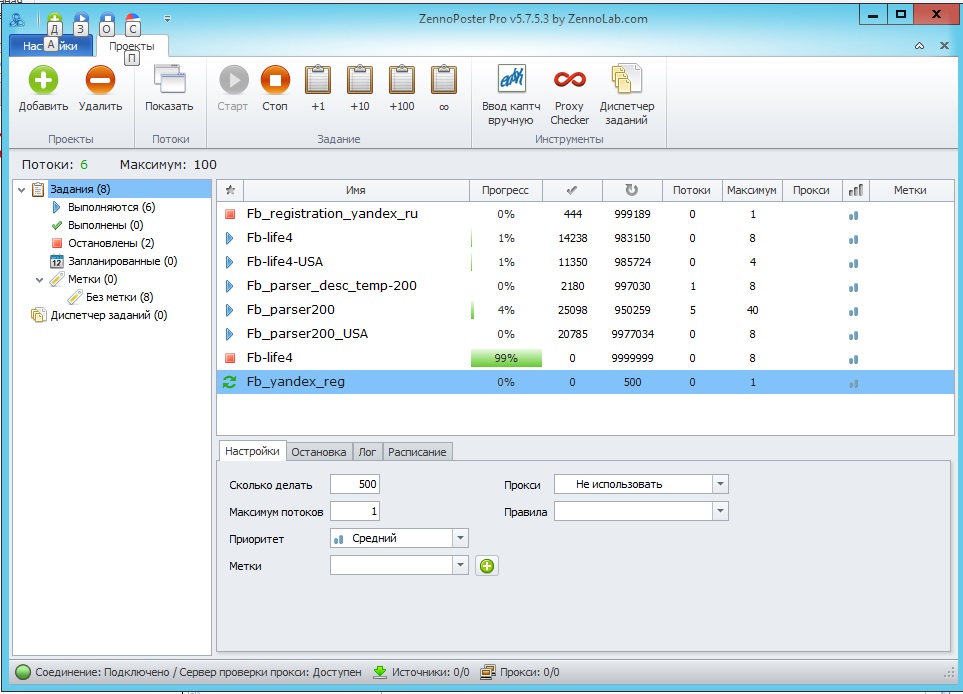Screen dimensions: 963x694
Task: Click the infinity task clipboard icon
Action: pyautogui.click(x=444, y=81)
